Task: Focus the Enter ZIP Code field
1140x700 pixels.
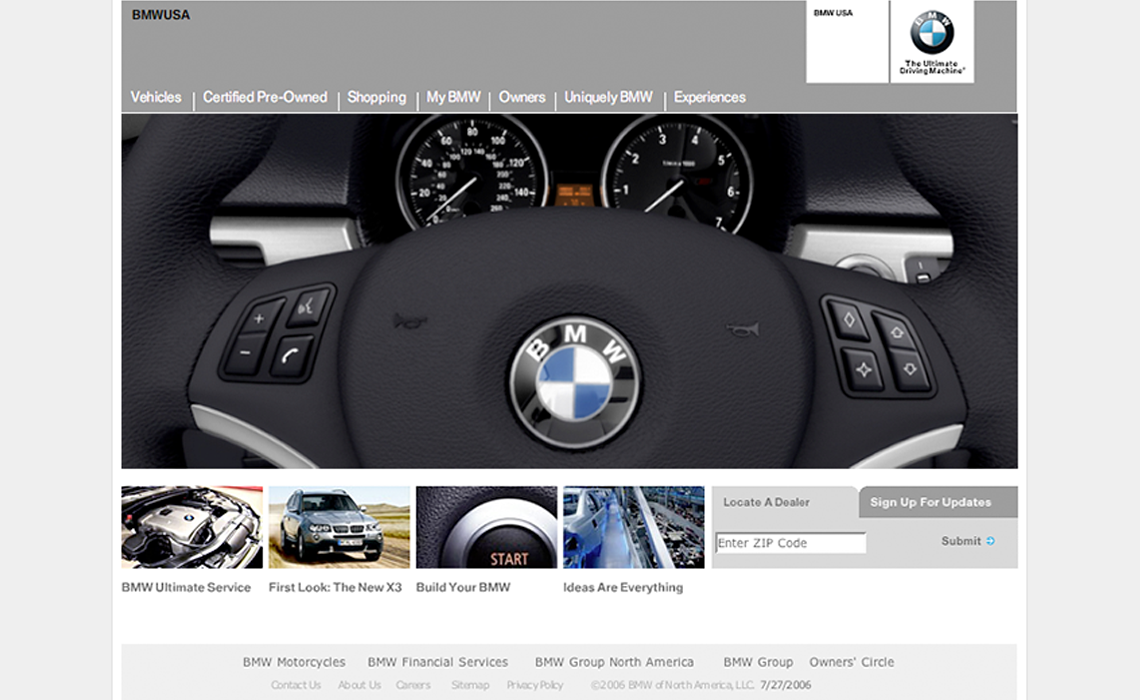Action: point(790,543)
